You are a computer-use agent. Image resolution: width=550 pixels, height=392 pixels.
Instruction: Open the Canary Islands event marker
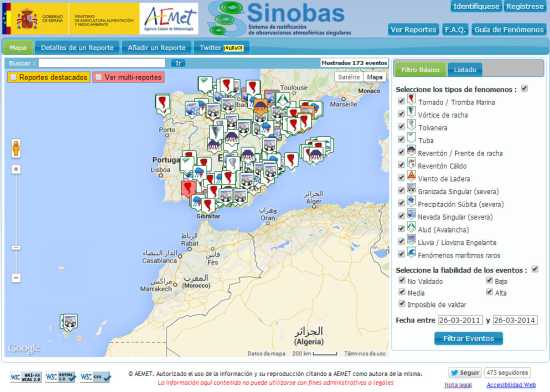click(69, 323)
